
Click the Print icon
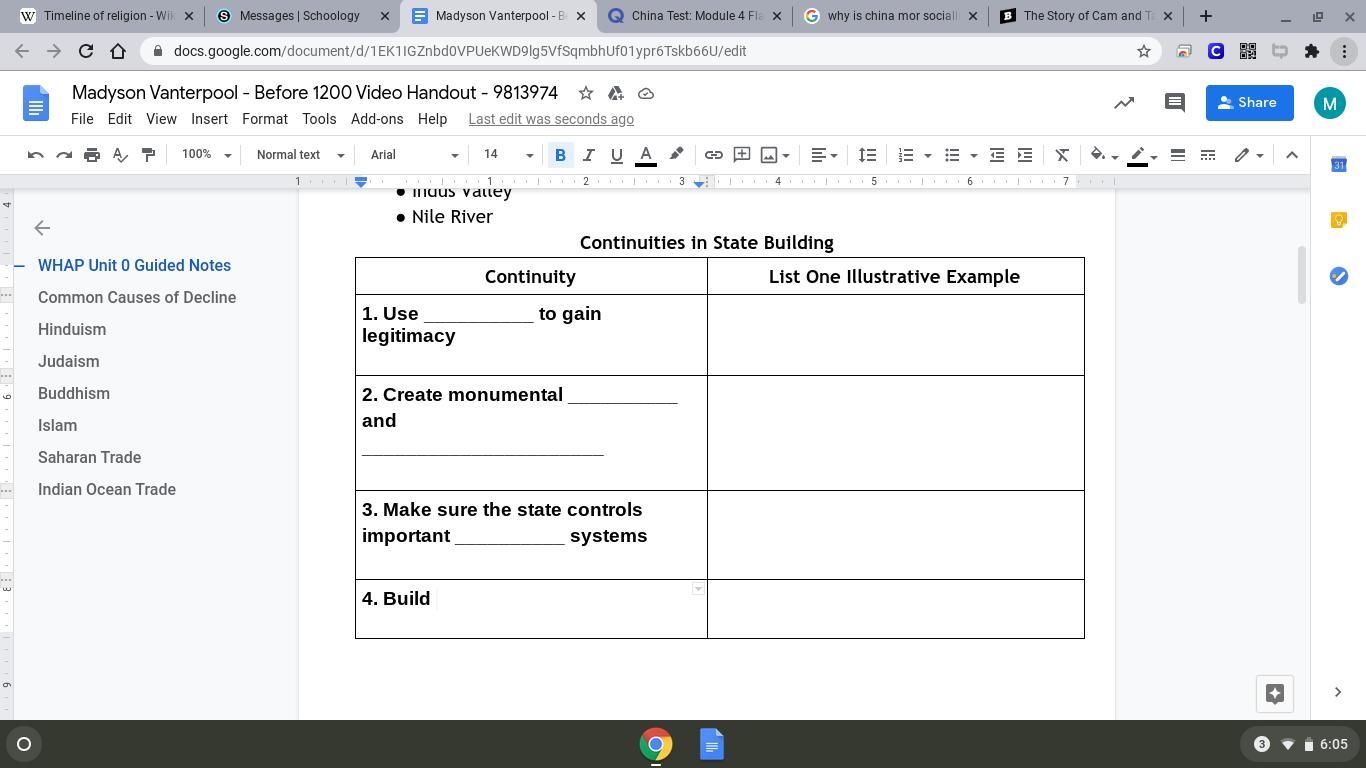tap(92, 155)
